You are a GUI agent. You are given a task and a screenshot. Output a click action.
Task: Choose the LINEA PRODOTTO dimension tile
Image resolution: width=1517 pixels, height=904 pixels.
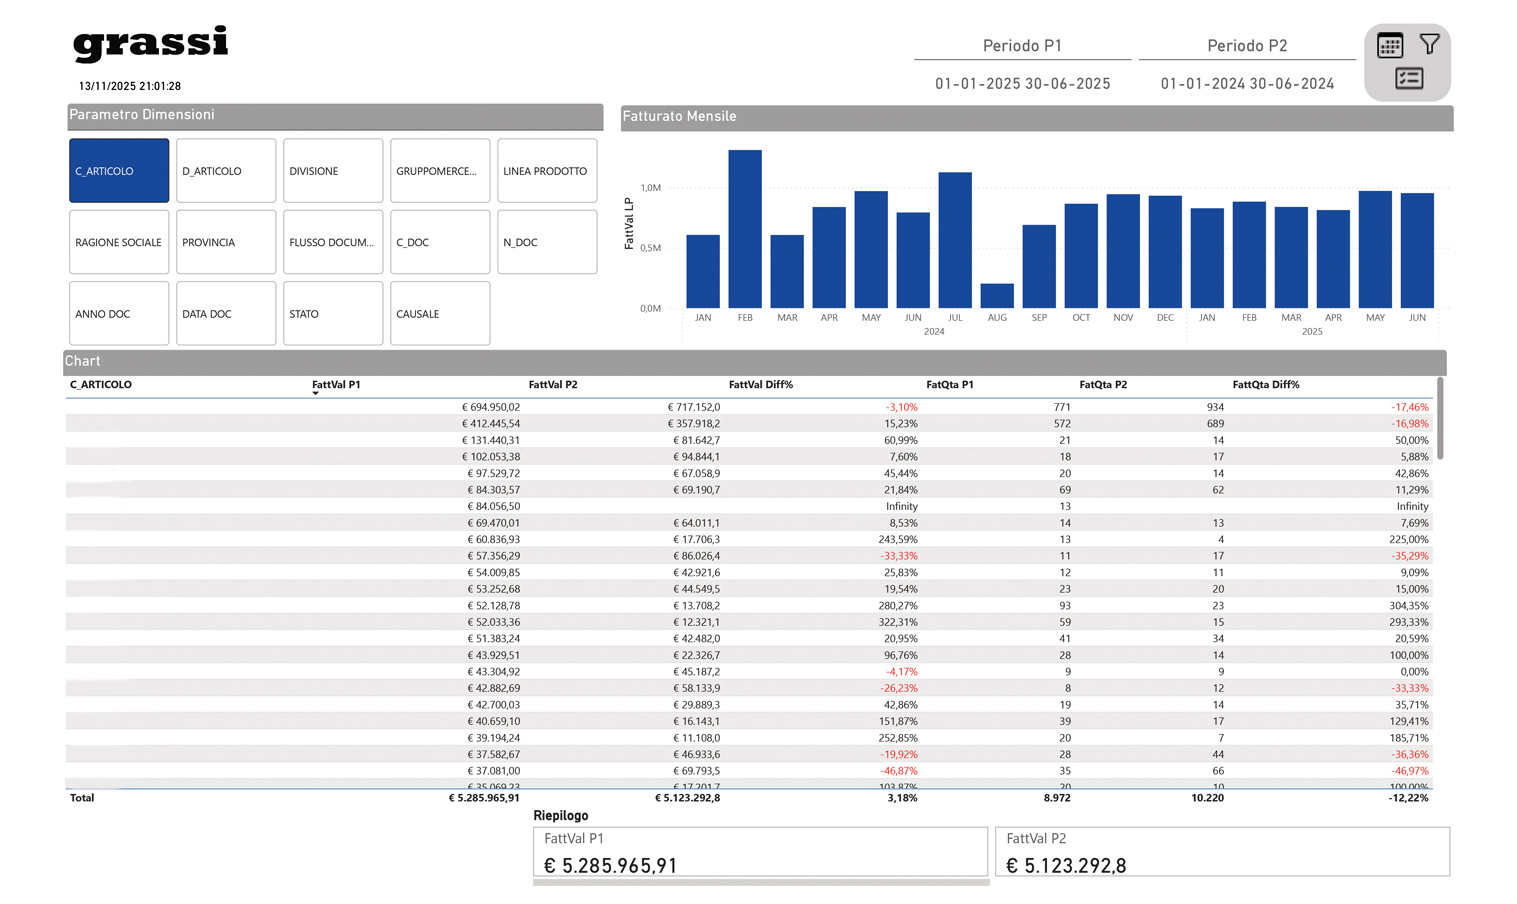coord(547,171)
